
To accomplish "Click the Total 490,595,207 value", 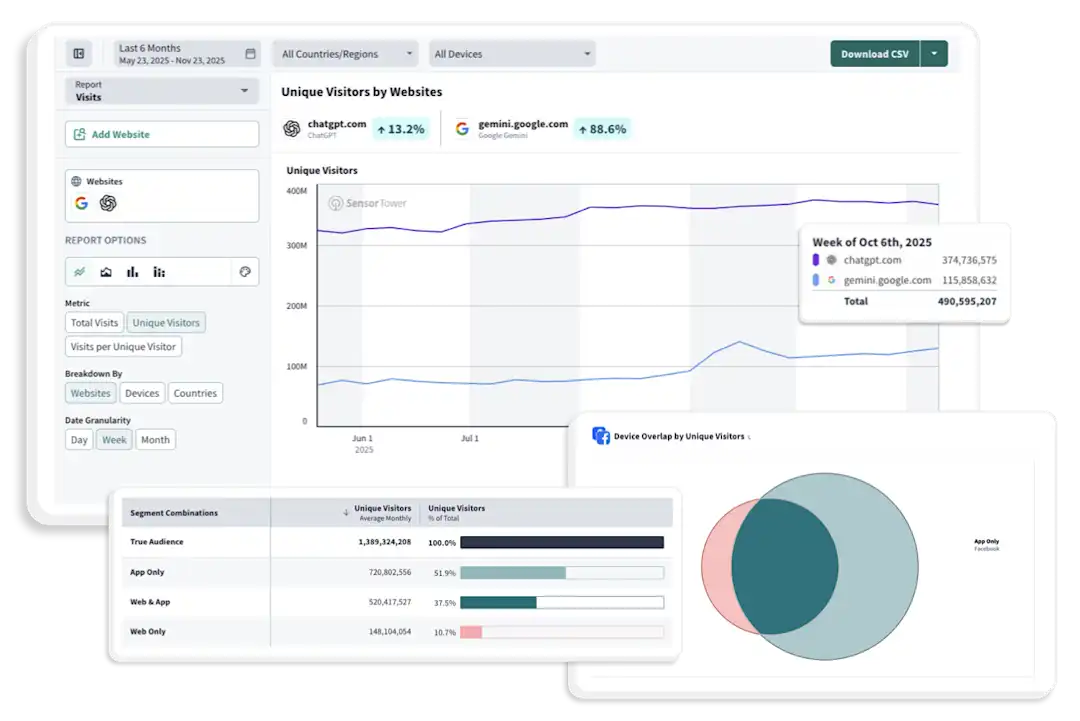I will tap(967, 301).
